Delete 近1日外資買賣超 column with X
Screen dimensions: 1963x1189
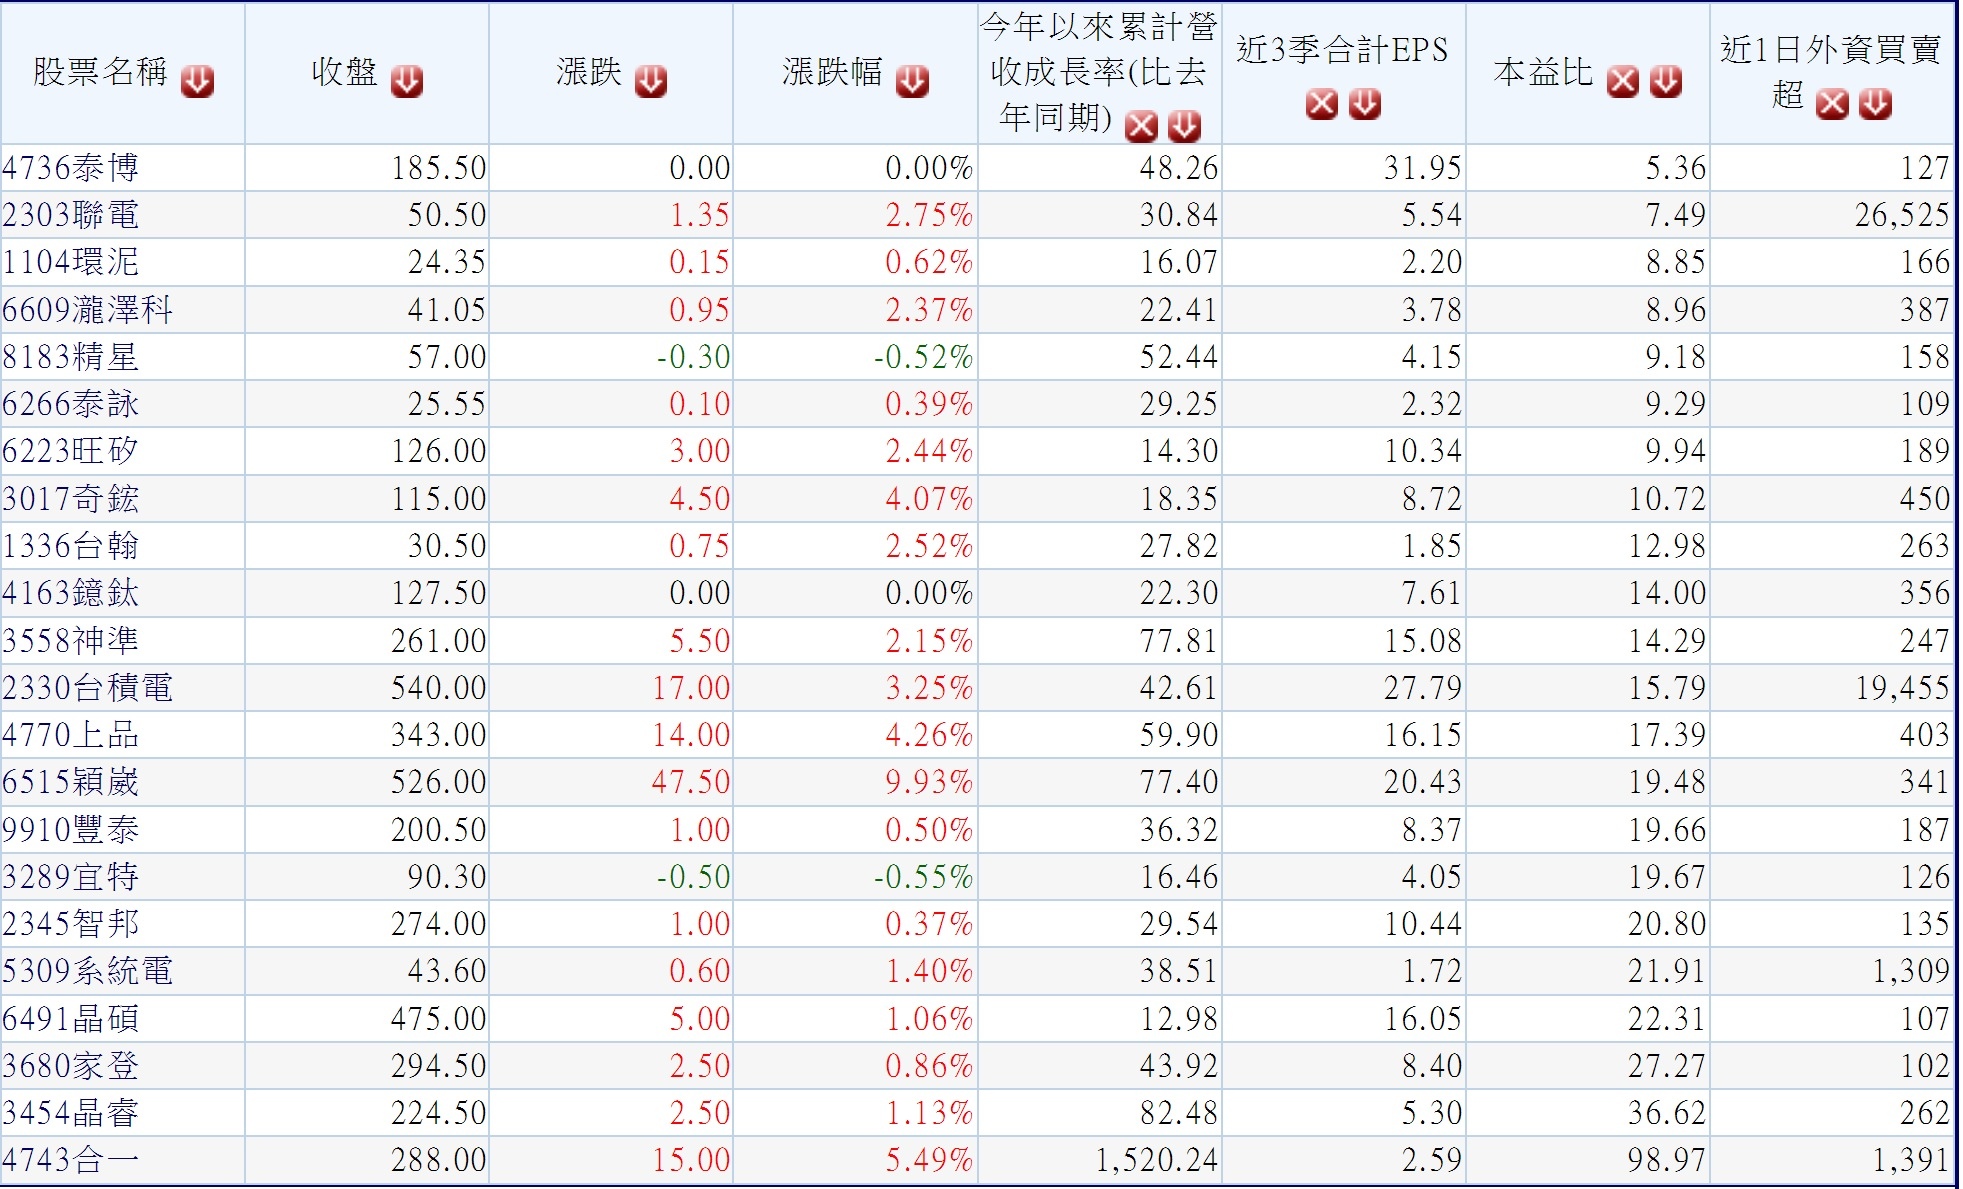pyautogui.click(x=1832, y=103)
